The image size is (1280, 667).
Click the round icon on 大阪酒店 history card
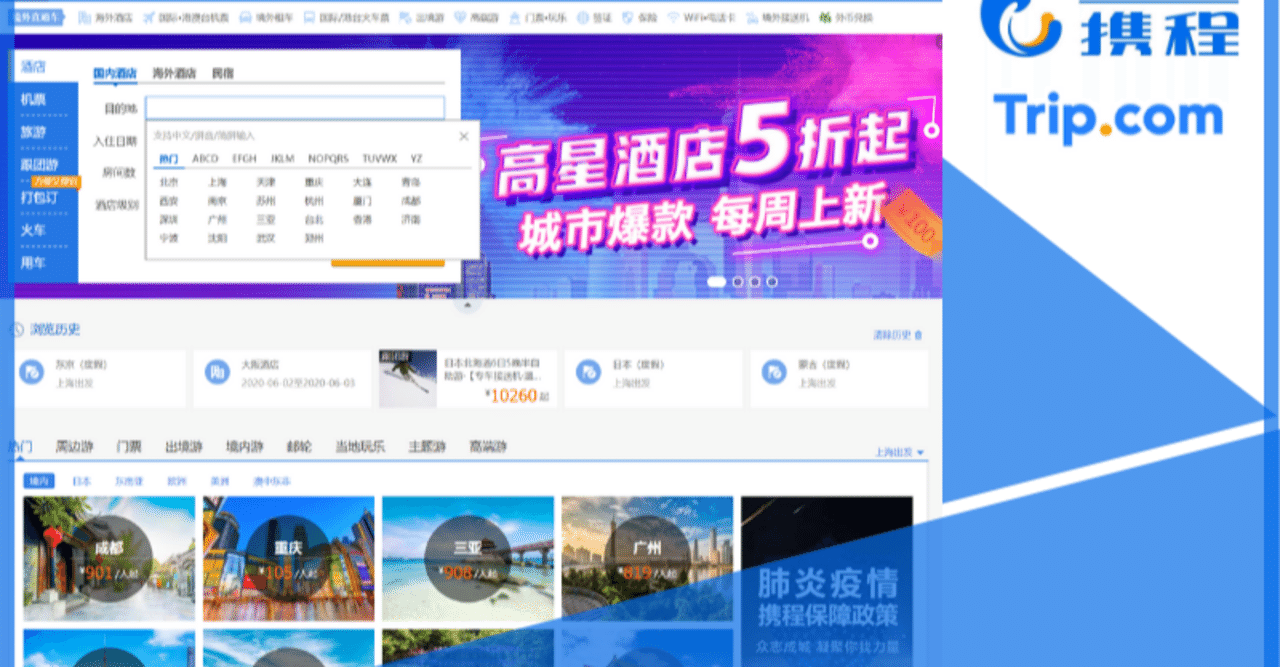[x=216, y=373]
